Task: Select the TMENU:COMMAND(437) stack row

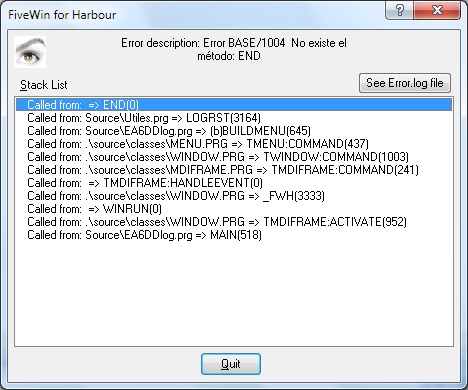Action: pyautogui.click(x=234, y=144)
